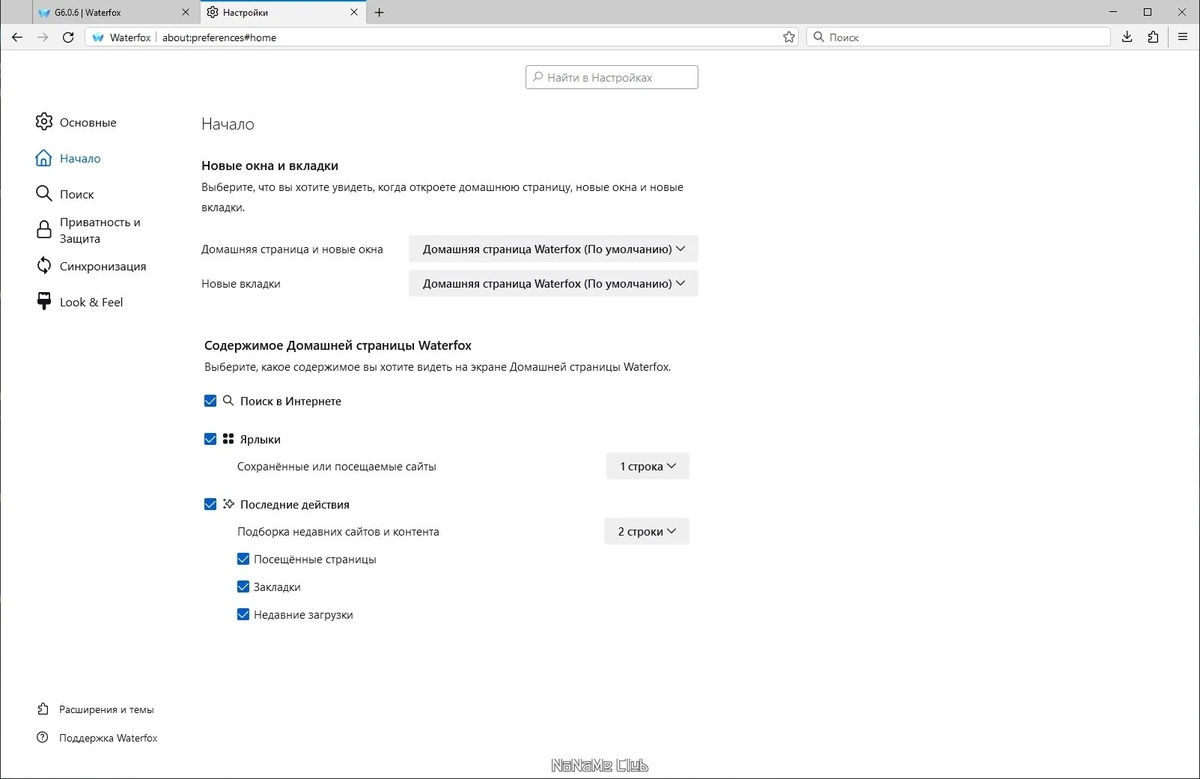Click the forward navigation arrow
The image size is (1200, 779).
42,37
